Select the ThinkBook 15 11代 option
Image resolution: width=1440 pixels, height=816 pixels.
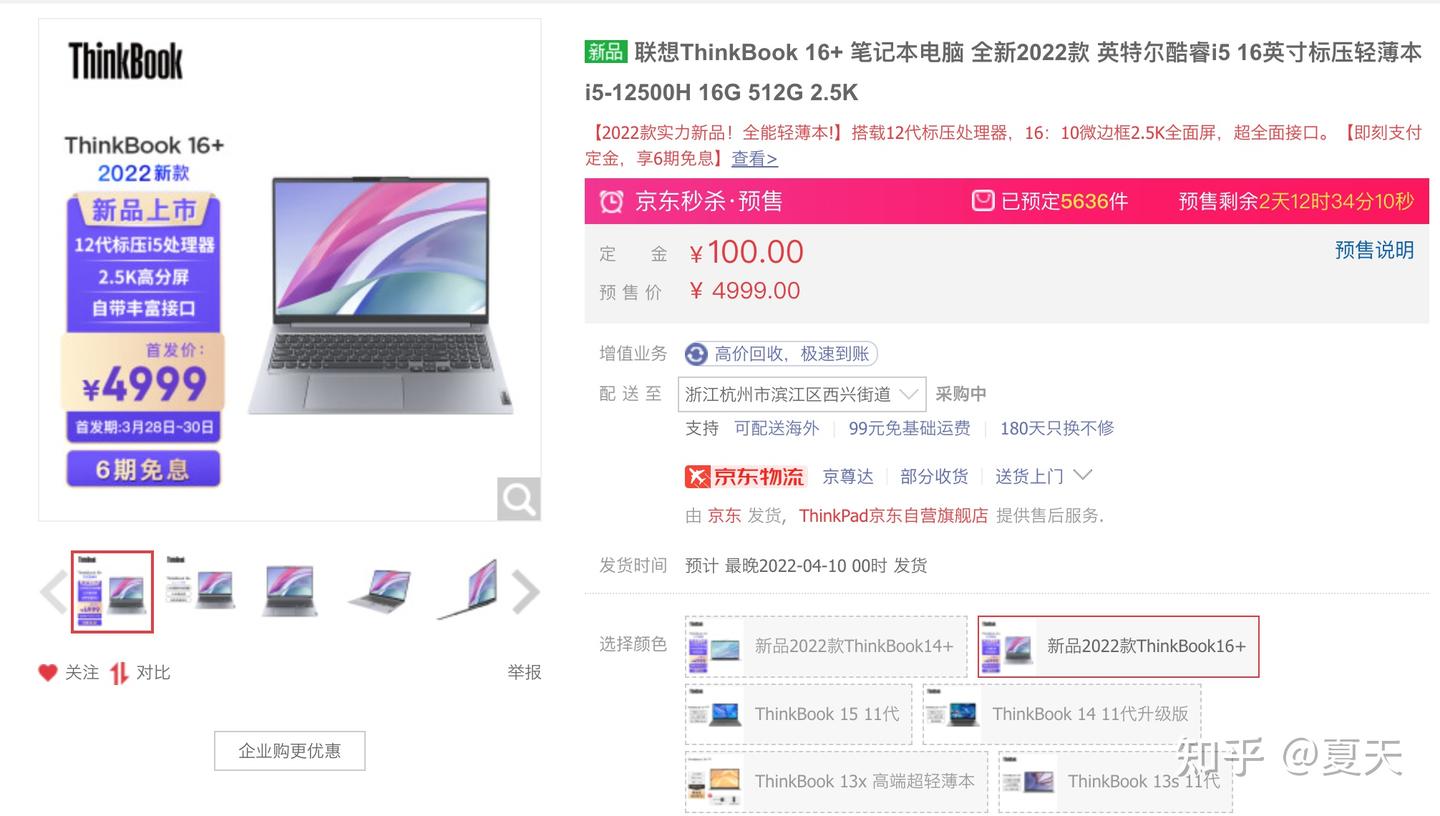[x=798, y=714]
